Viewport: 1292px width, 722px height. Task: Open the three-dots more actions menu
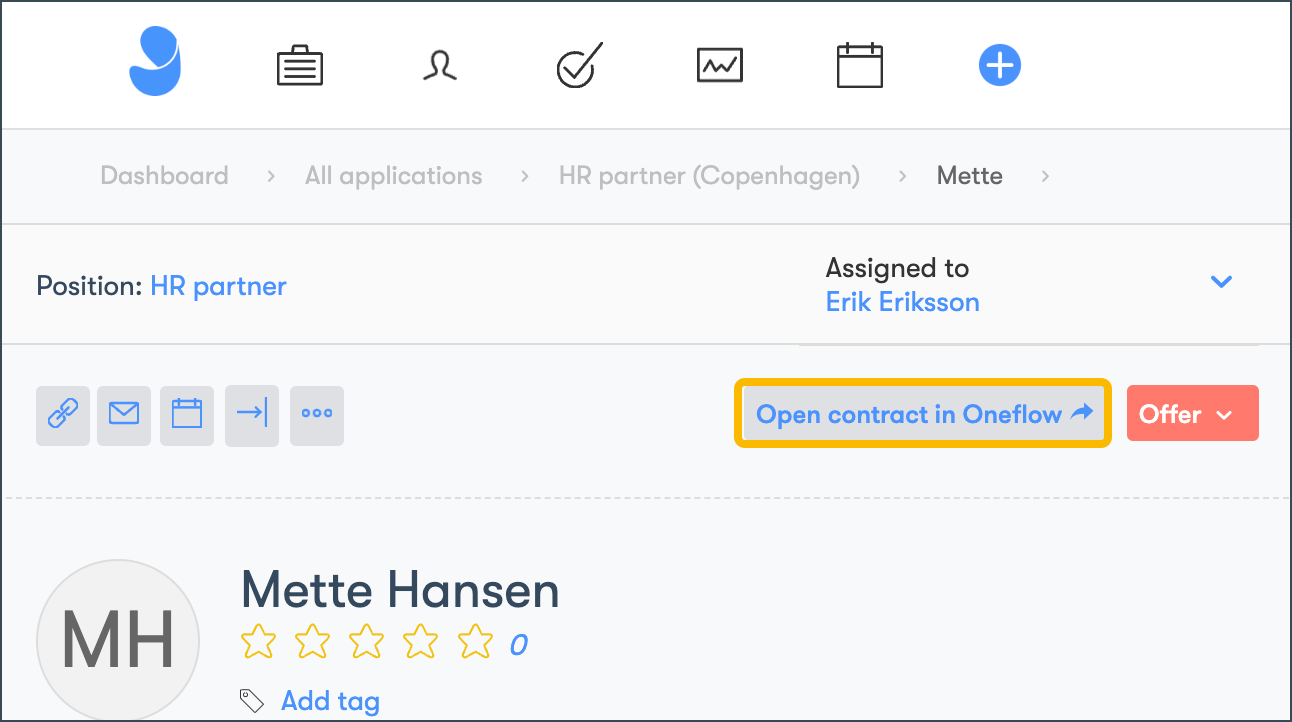tap(317, 415)
